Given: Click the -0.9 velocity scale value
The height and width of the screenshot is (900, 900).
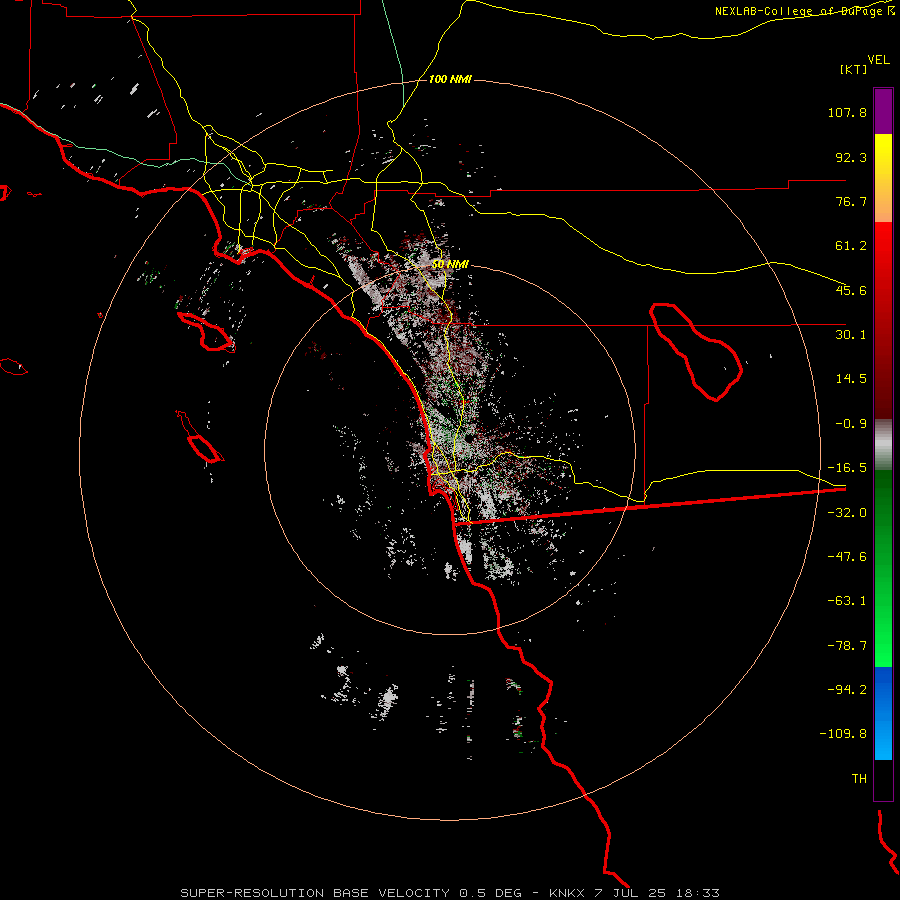Looking at the screenshot, I should [851, 424].
